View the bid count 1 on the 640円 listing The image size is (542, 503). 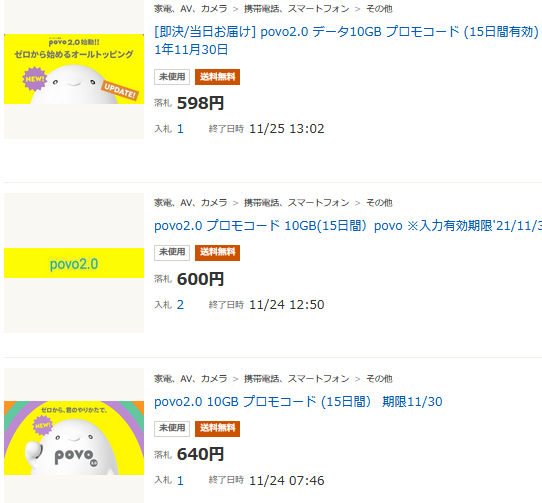tap(180, 481)
